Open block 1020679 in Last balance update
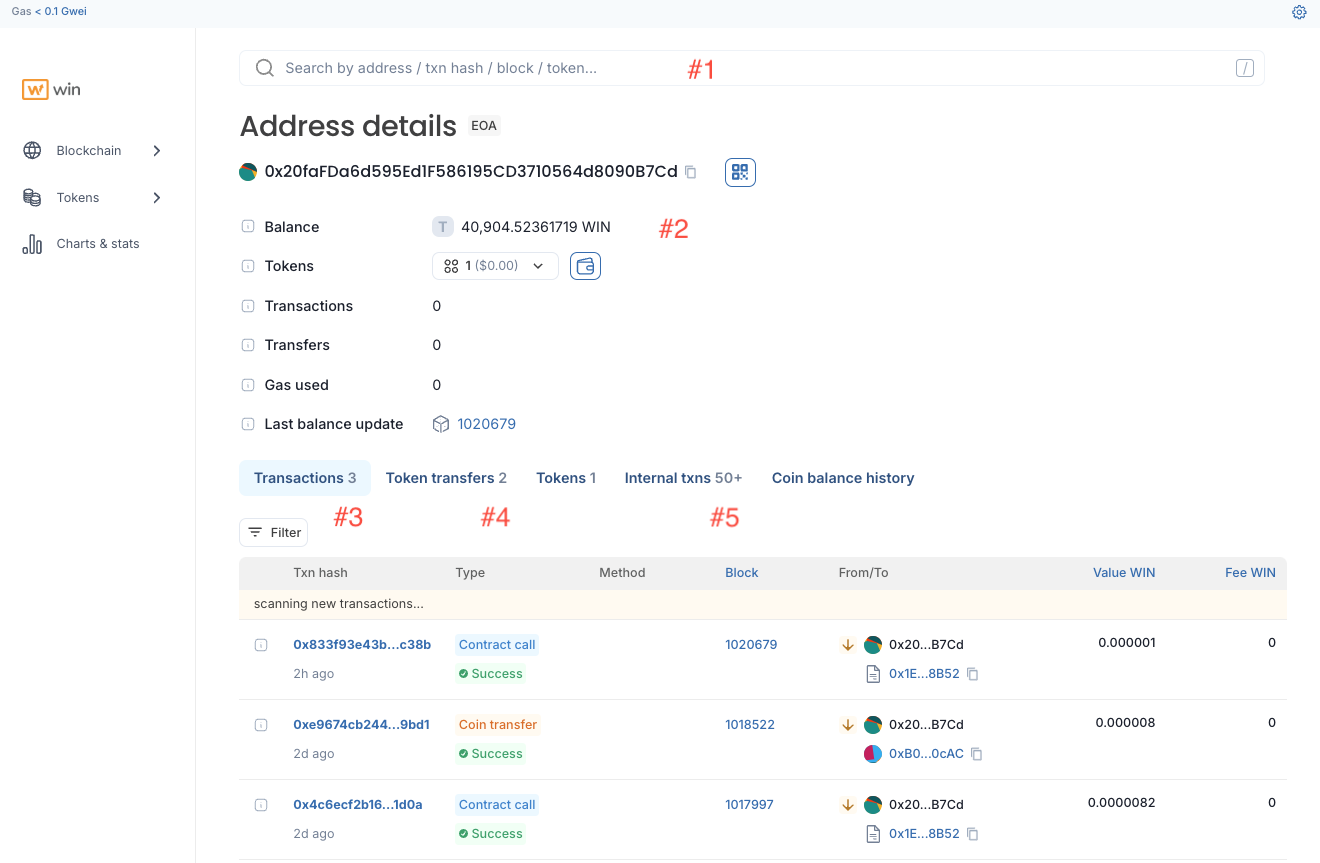The width and height of the screenshot is (1320, 863). click(x=486, y=424)
